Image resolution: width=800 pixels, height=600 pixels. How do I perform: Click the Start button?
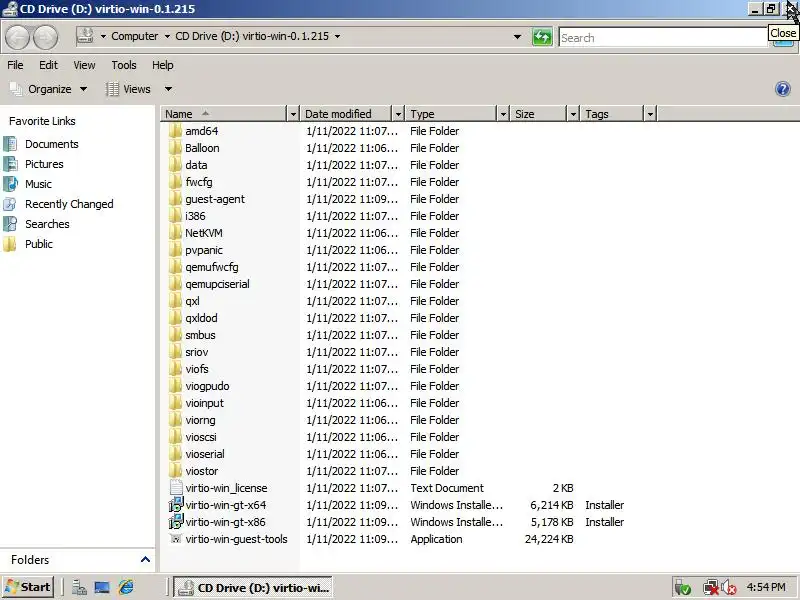coord(28,587)
